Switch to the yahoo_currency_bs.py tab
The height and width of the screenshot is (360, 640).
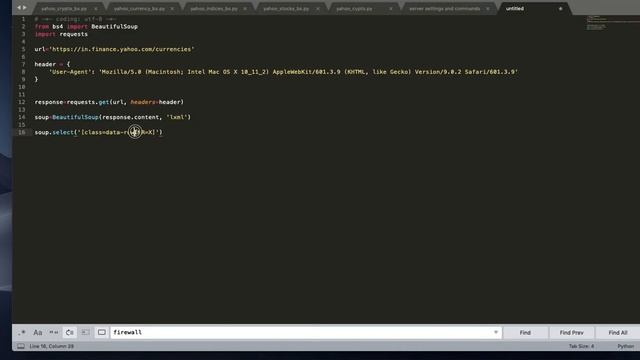(140, 9)
